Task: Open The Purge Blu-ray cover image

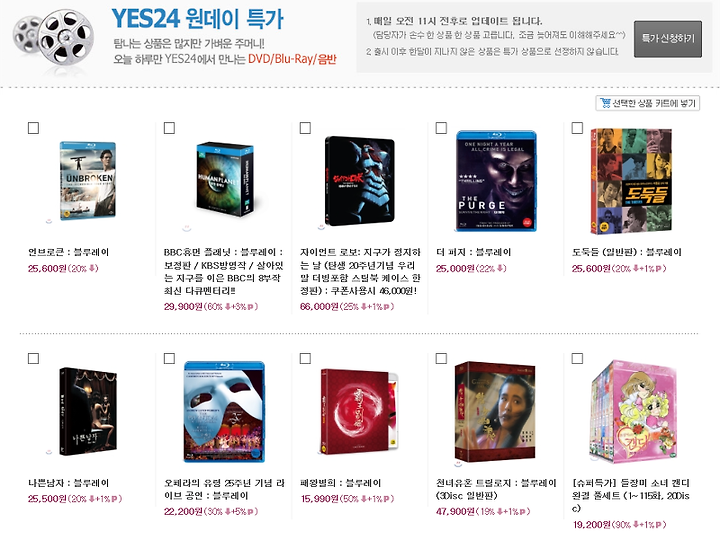Action: pyautogui.click(x=496, y=181)
